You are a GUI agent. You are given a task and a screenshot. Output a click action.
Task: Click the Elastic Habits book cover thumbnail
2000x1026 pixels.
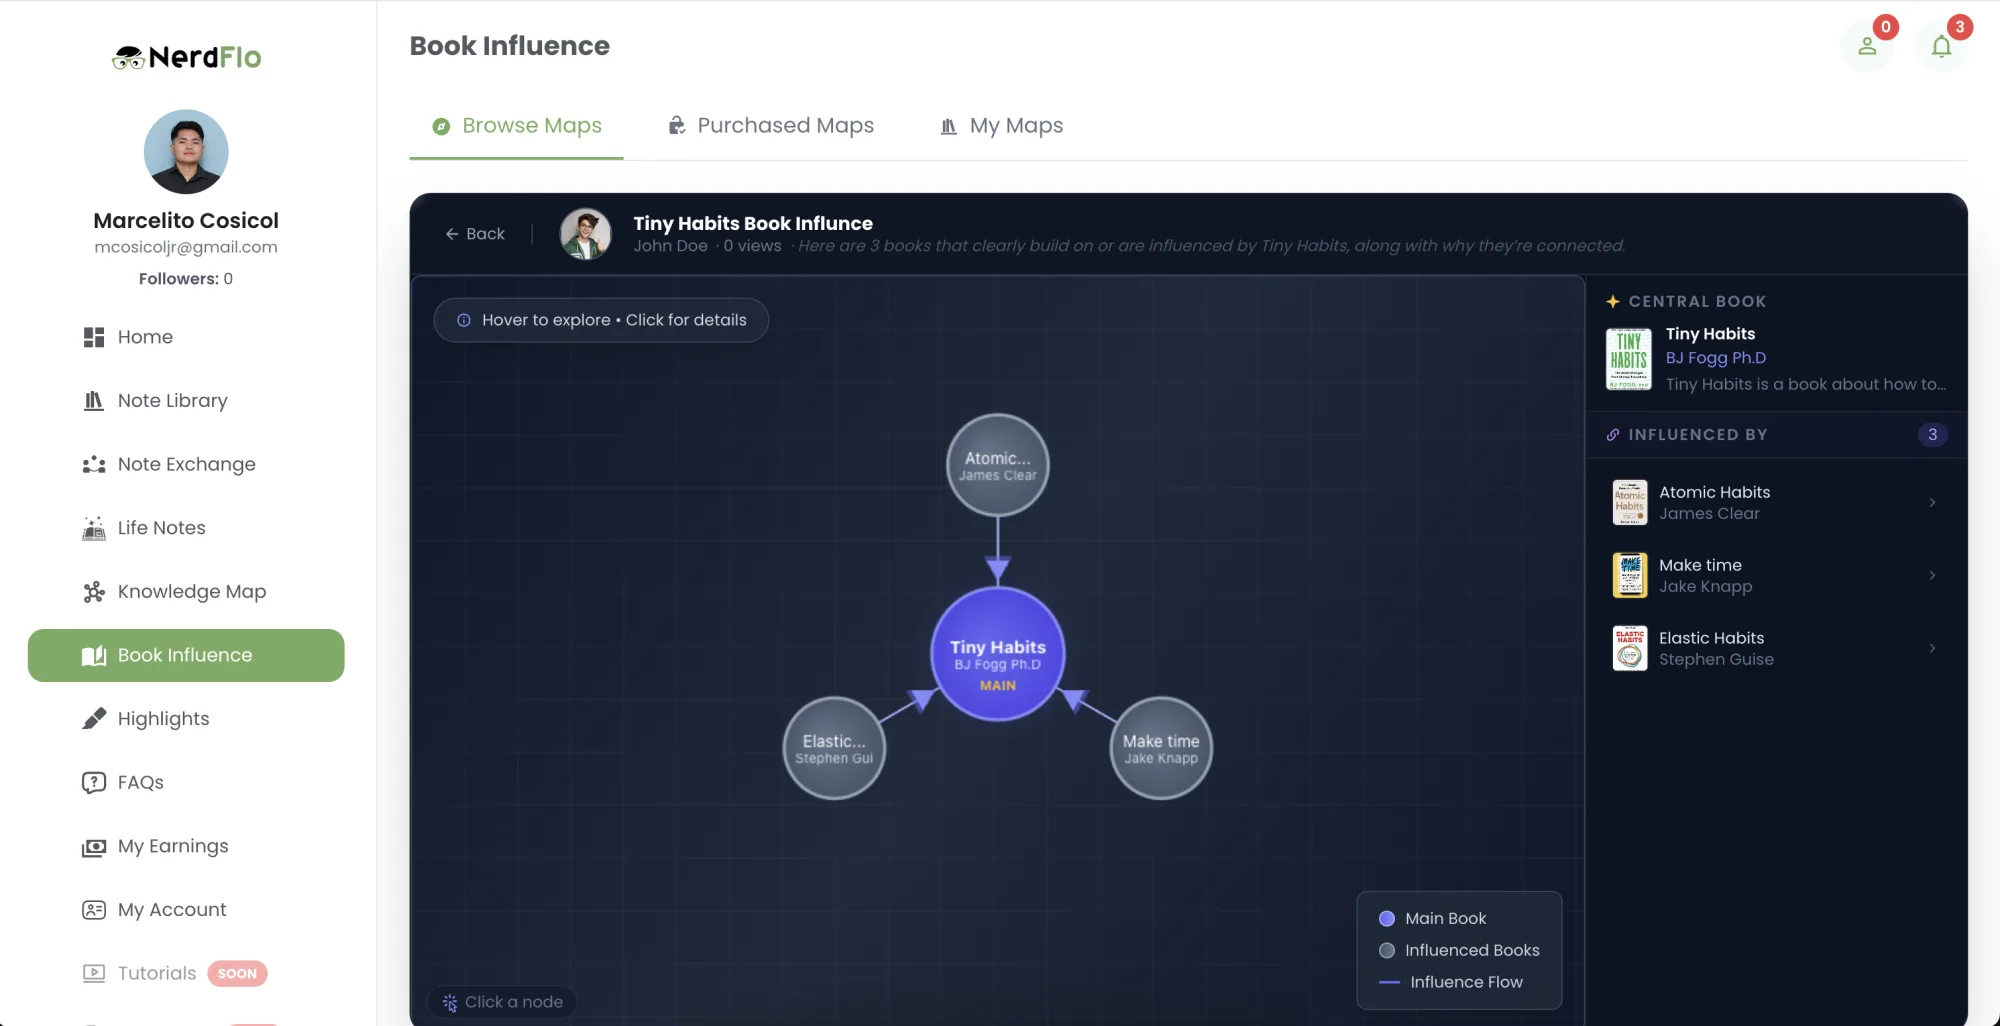pyautogui.click(x=1630, y=648)
